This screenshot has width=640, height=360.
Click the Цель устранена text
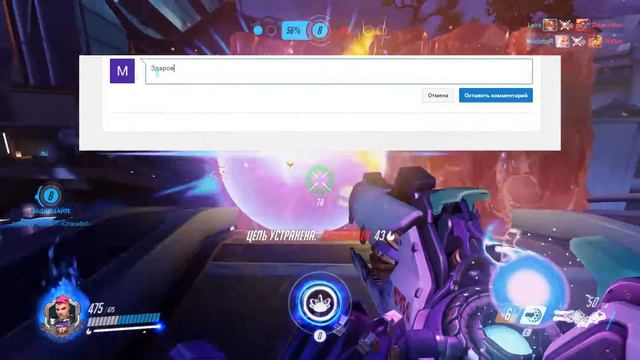pos(281,236)
